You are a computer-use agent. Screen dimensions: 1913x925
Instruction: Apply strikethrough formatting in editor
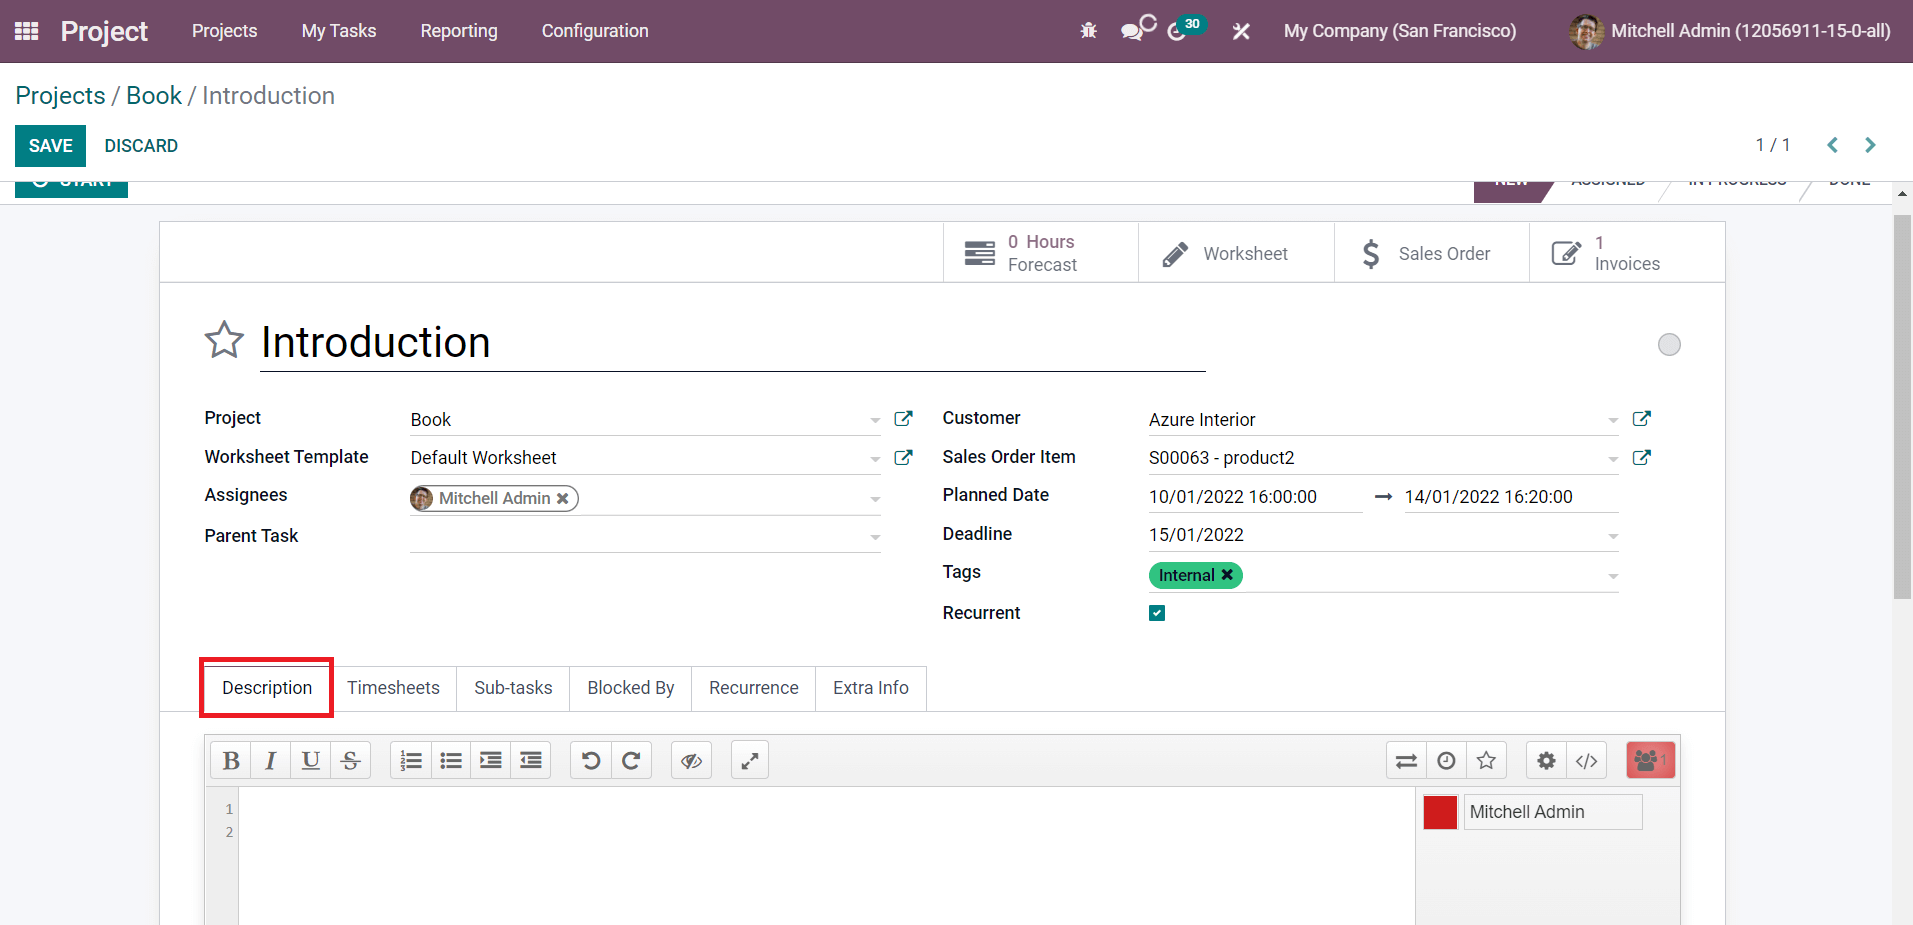[x=350, y=761]
